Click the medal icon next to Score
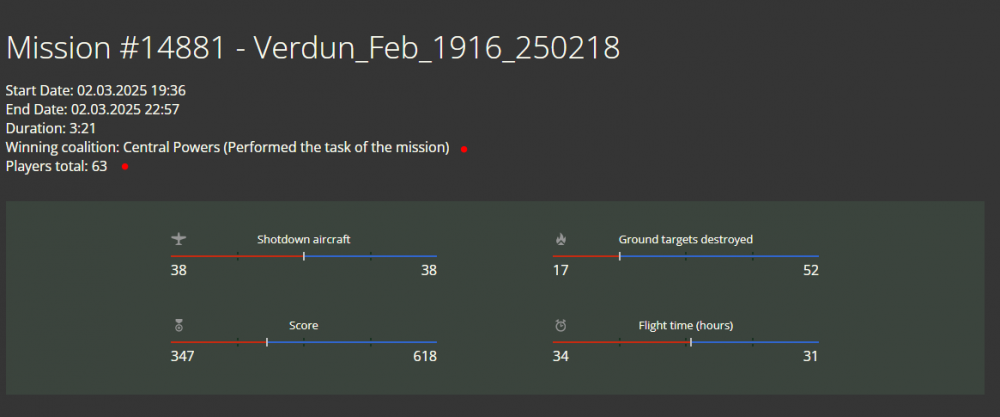The width and height of the screenshot is (1000, 417). pos(179,325)
